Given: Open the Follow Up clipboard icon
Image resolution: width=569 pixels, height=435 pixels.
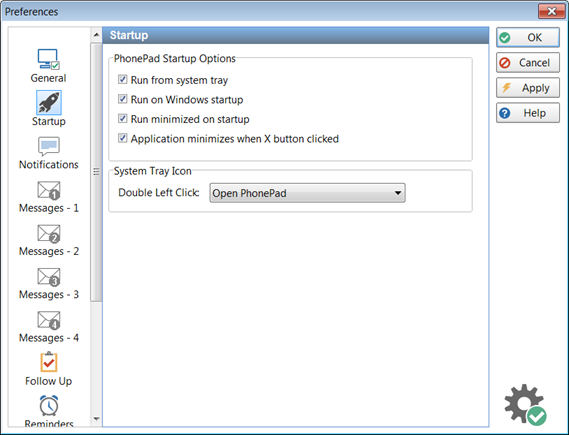Looking at the screenshot, I should tap(49, 362).
